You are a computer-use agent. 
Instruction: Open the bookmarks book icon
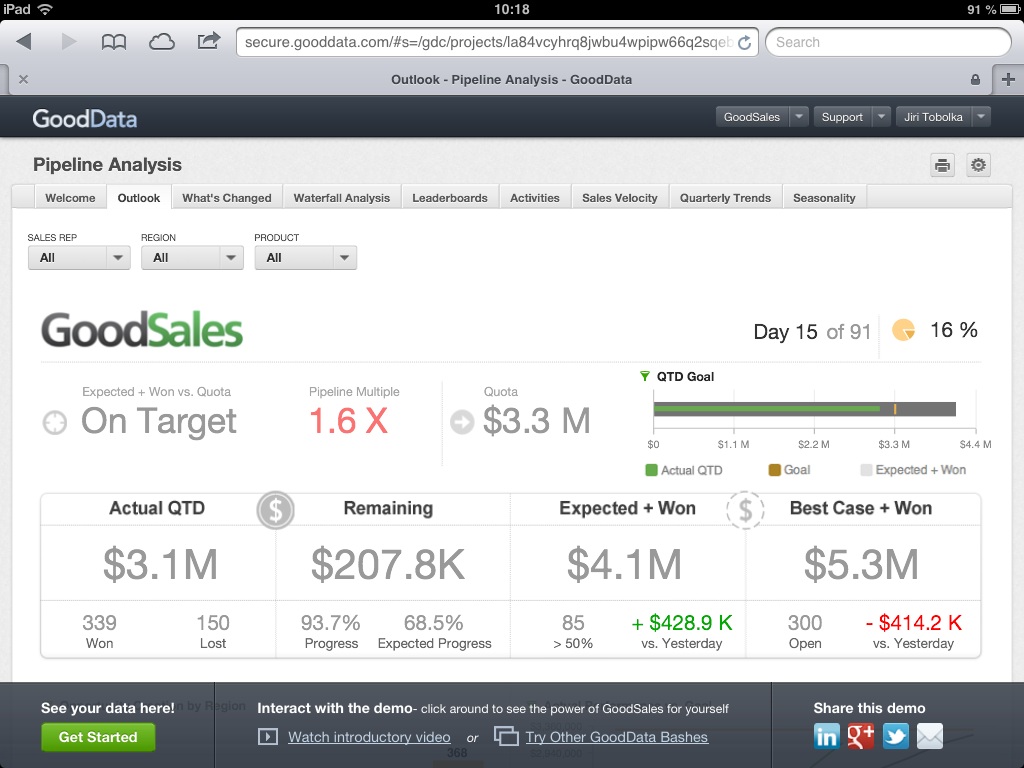[x=114, y=42]
